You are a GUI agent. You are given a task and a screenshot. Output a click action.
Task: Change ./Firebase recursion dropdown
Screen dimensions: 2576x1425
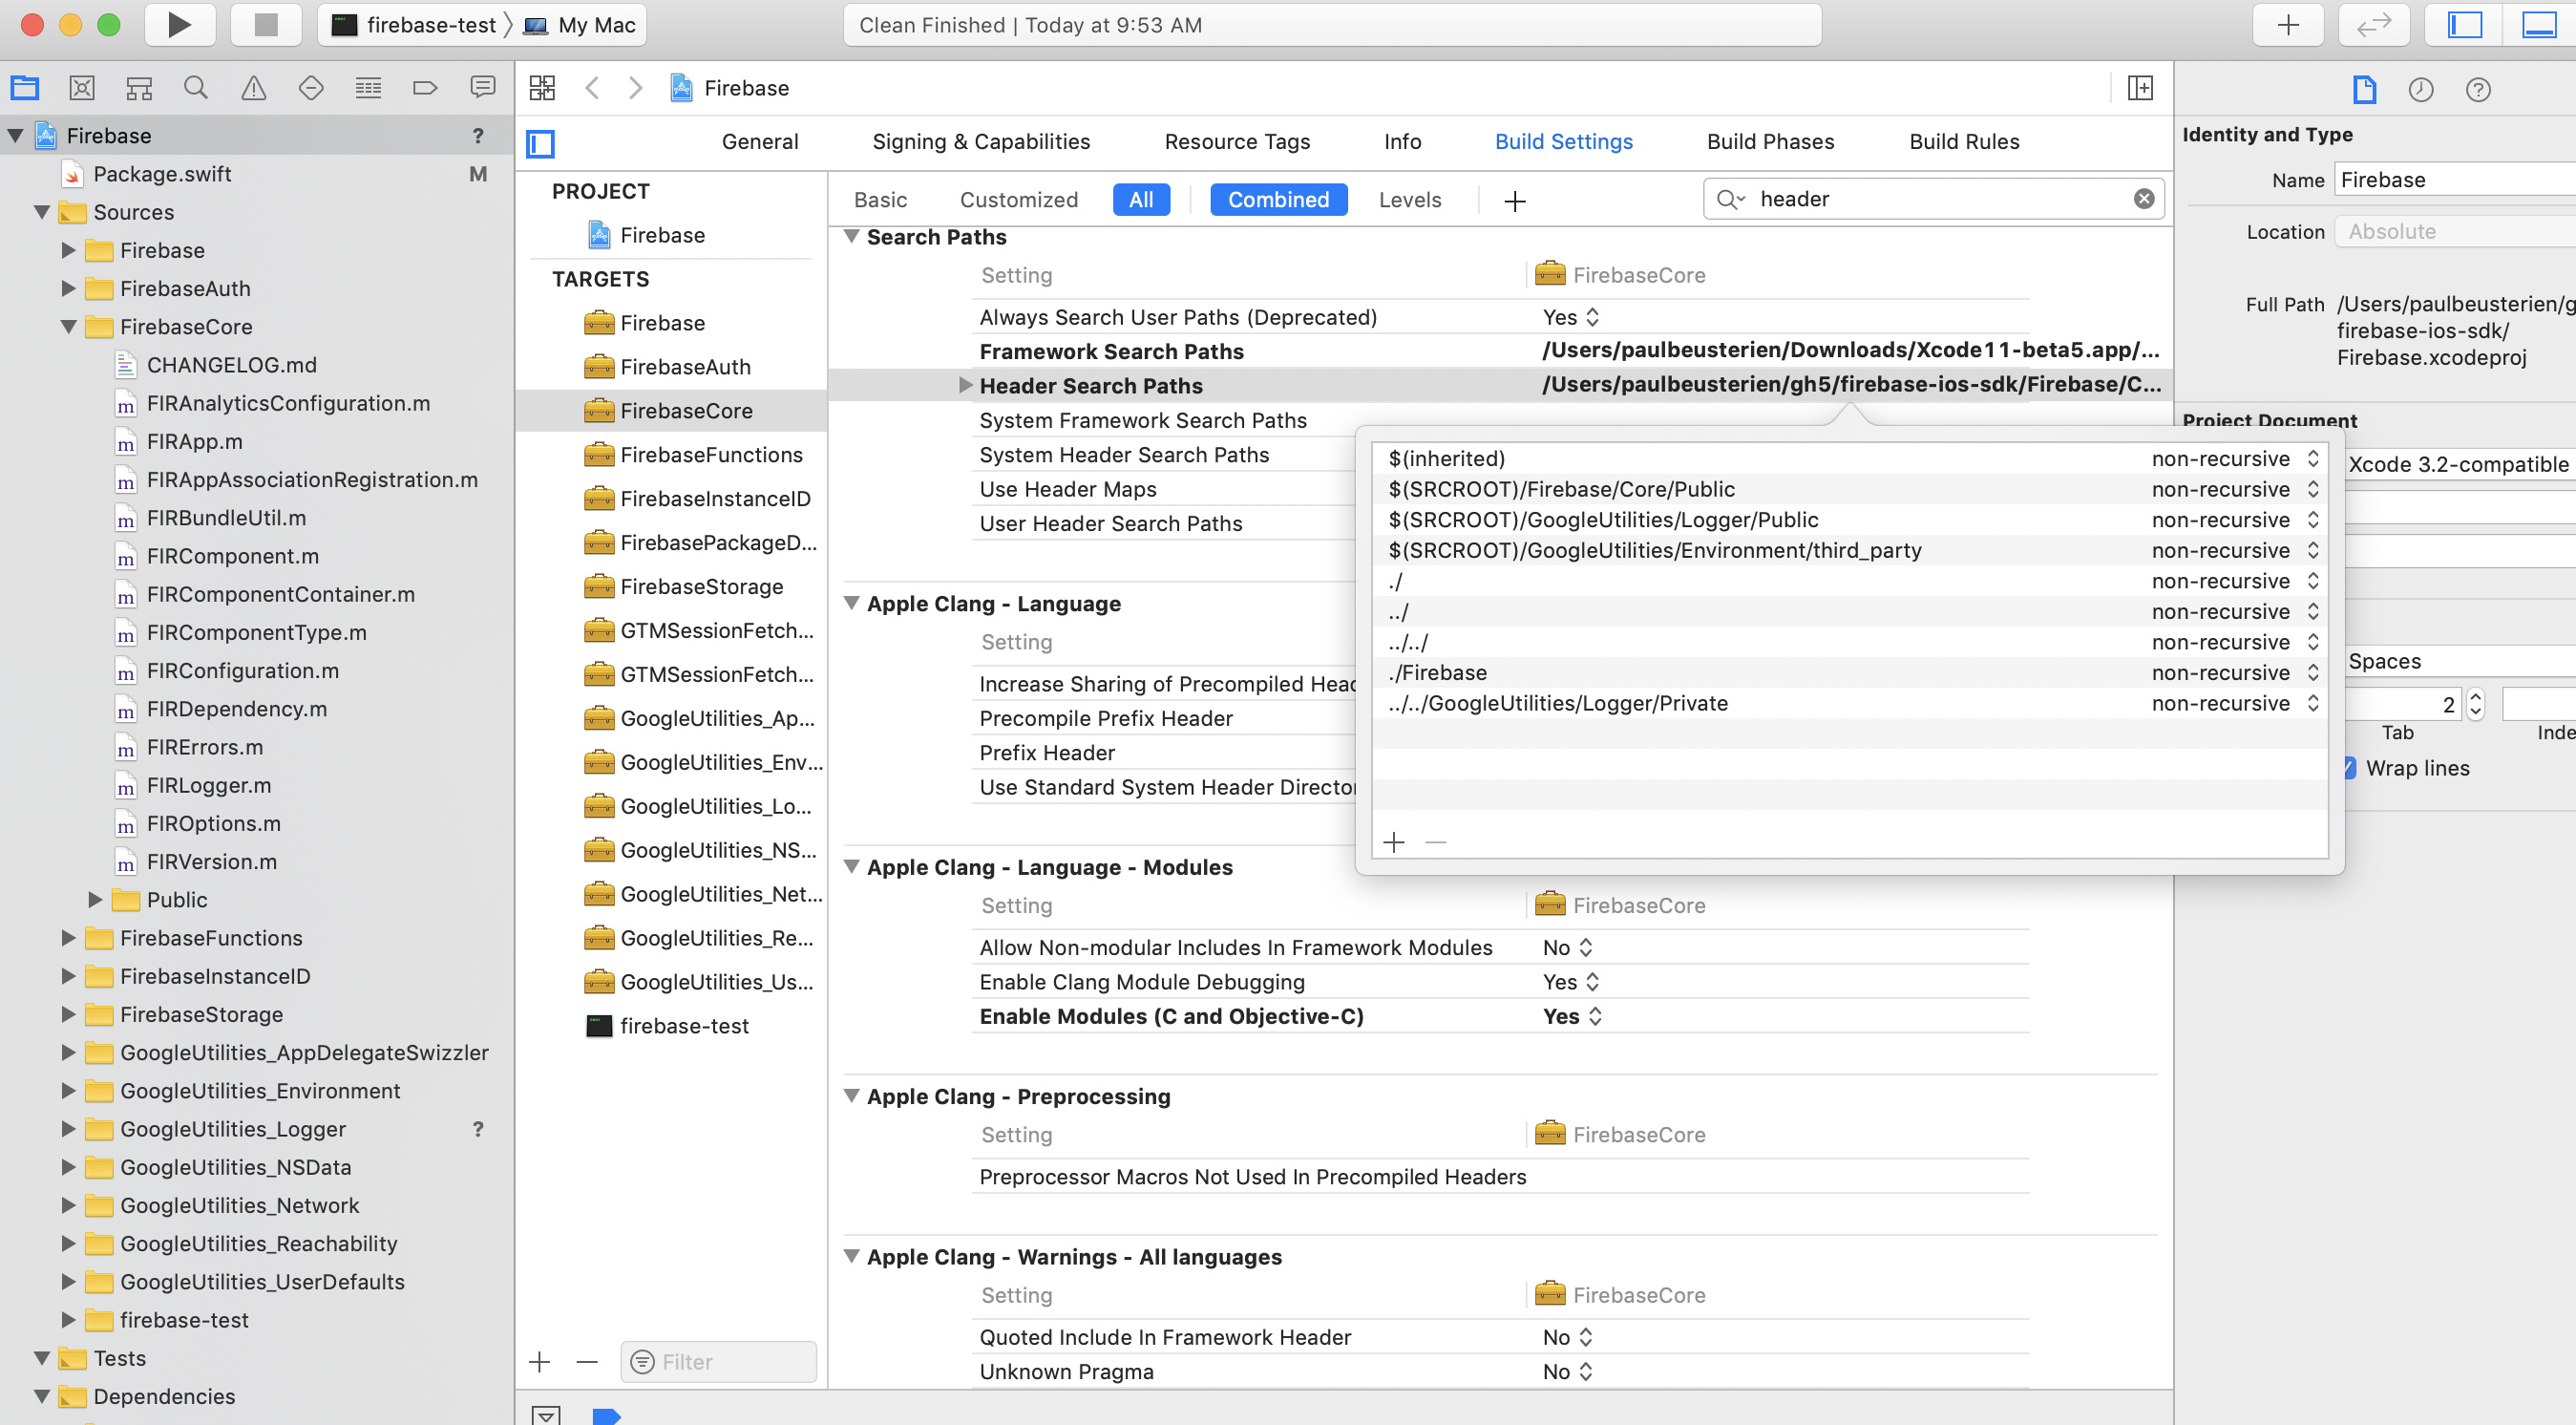(x=2234, y=672)
